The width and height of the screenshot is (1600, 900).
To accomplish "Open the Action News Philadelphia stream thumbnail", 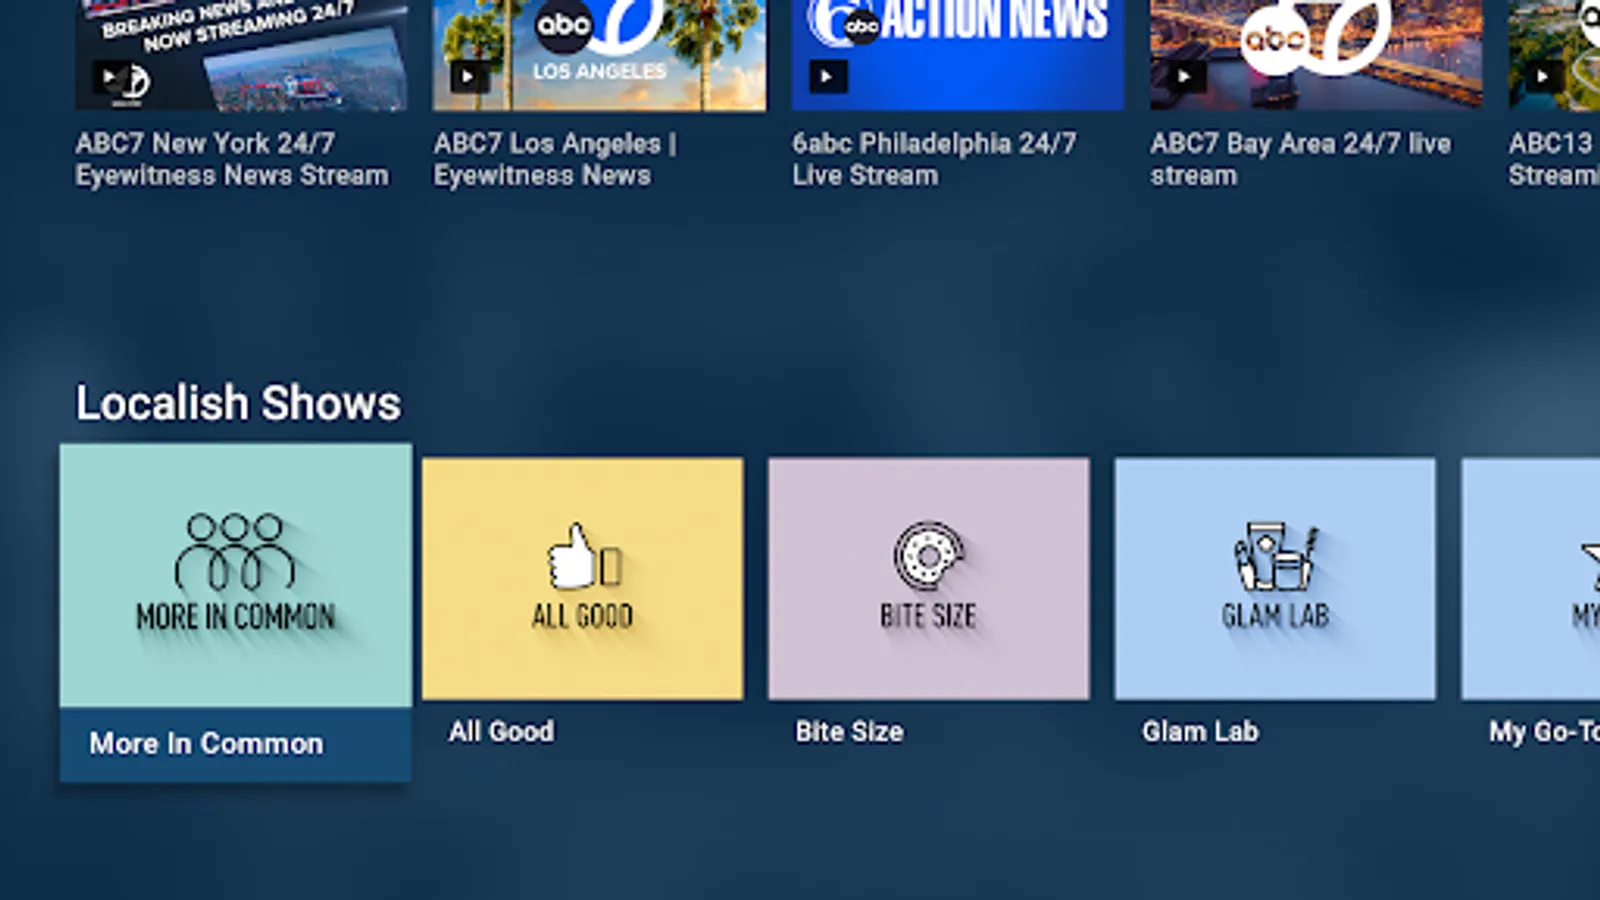I will [958, 55].
